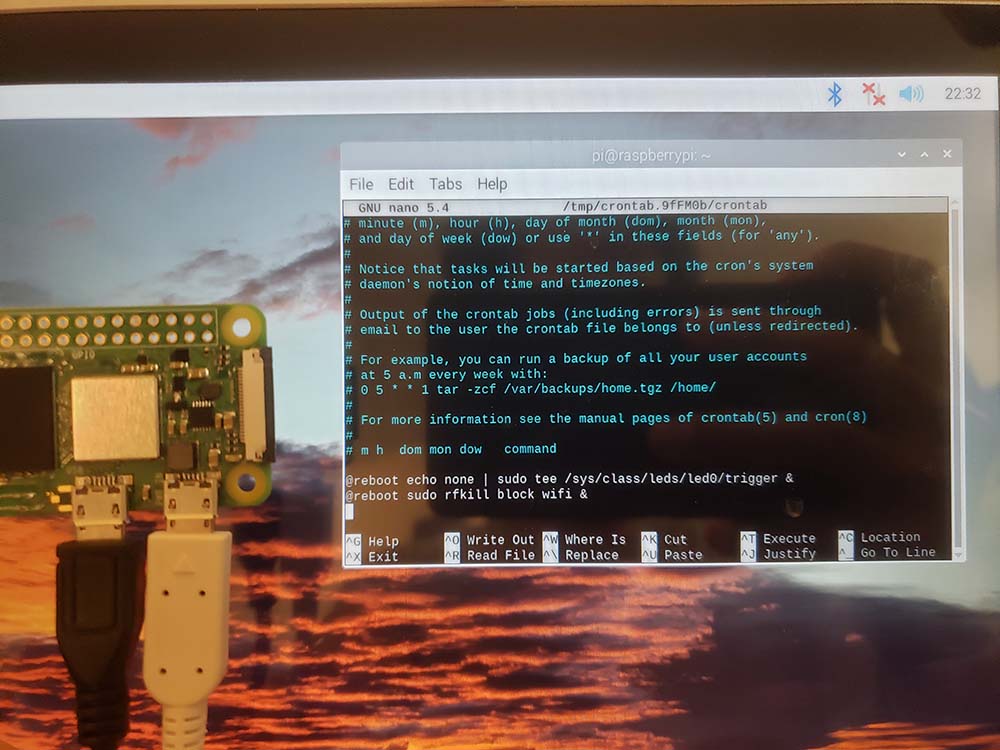Image resolution: width=1000 pixels, height=750 pixels.
Task: Open the Tabs menu in terminal
Action: click(445, 184)
